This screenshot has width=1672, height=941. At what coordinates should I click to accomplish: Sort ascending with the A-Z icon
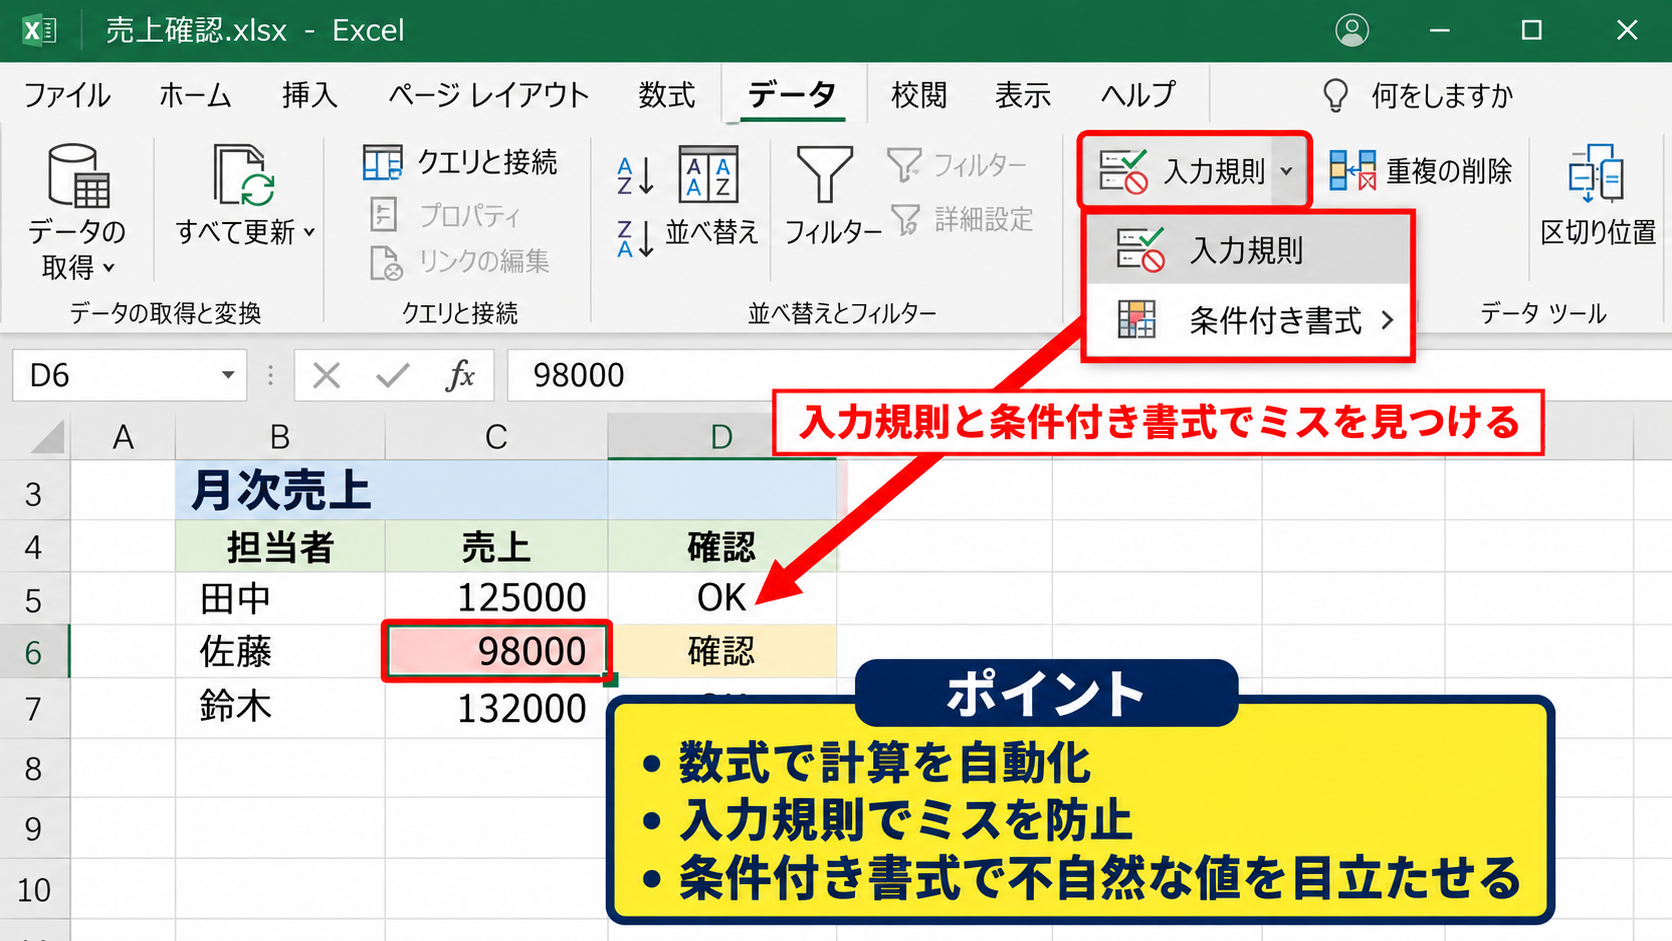[635, 176]
